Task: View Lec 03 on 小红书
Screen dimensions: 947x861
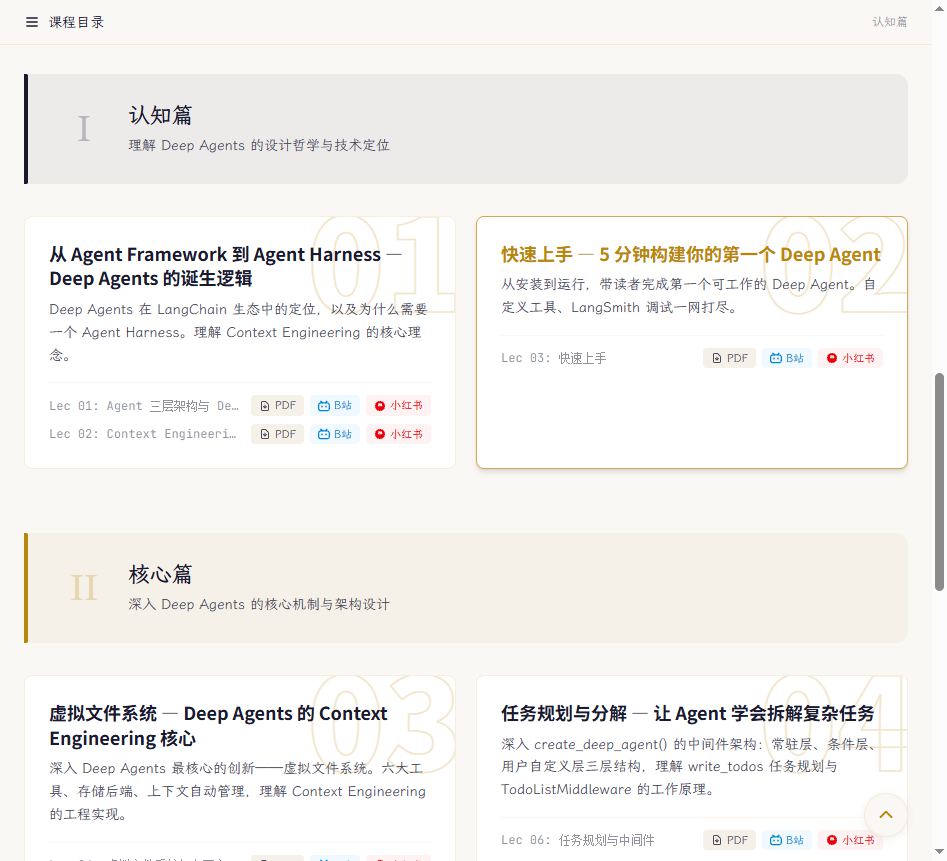Action: (850, 358)
